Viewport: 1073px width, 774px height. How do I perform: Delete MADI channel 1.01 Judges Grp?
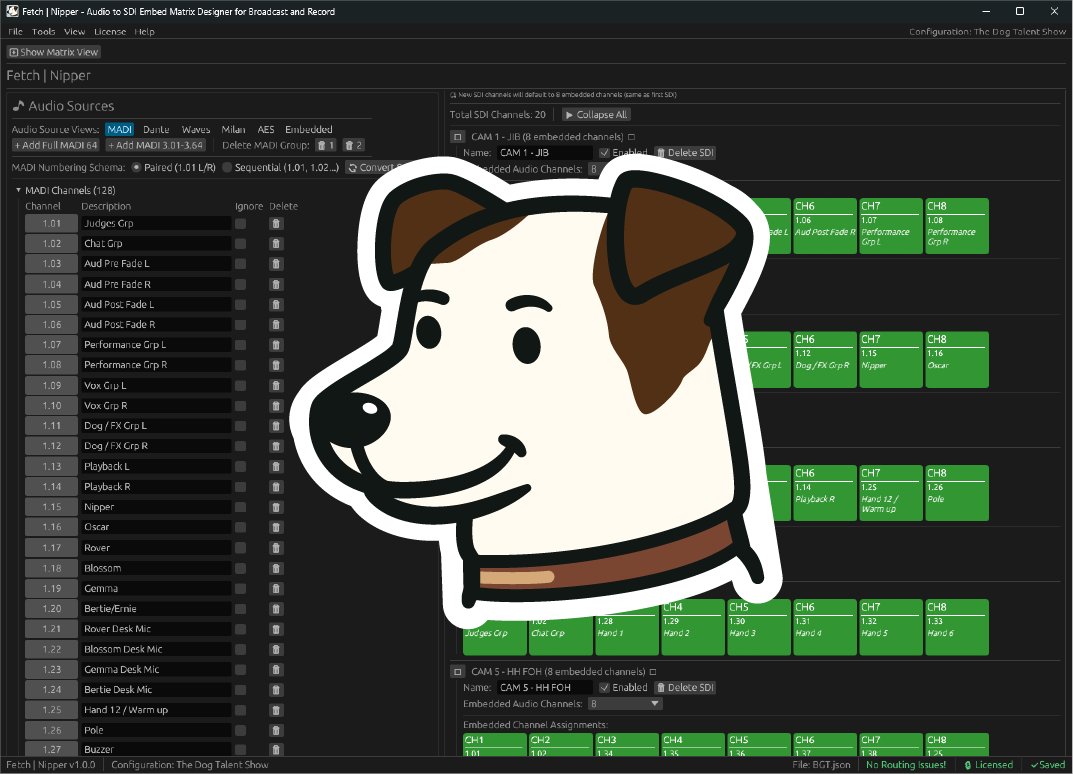[x=276, y=223]
